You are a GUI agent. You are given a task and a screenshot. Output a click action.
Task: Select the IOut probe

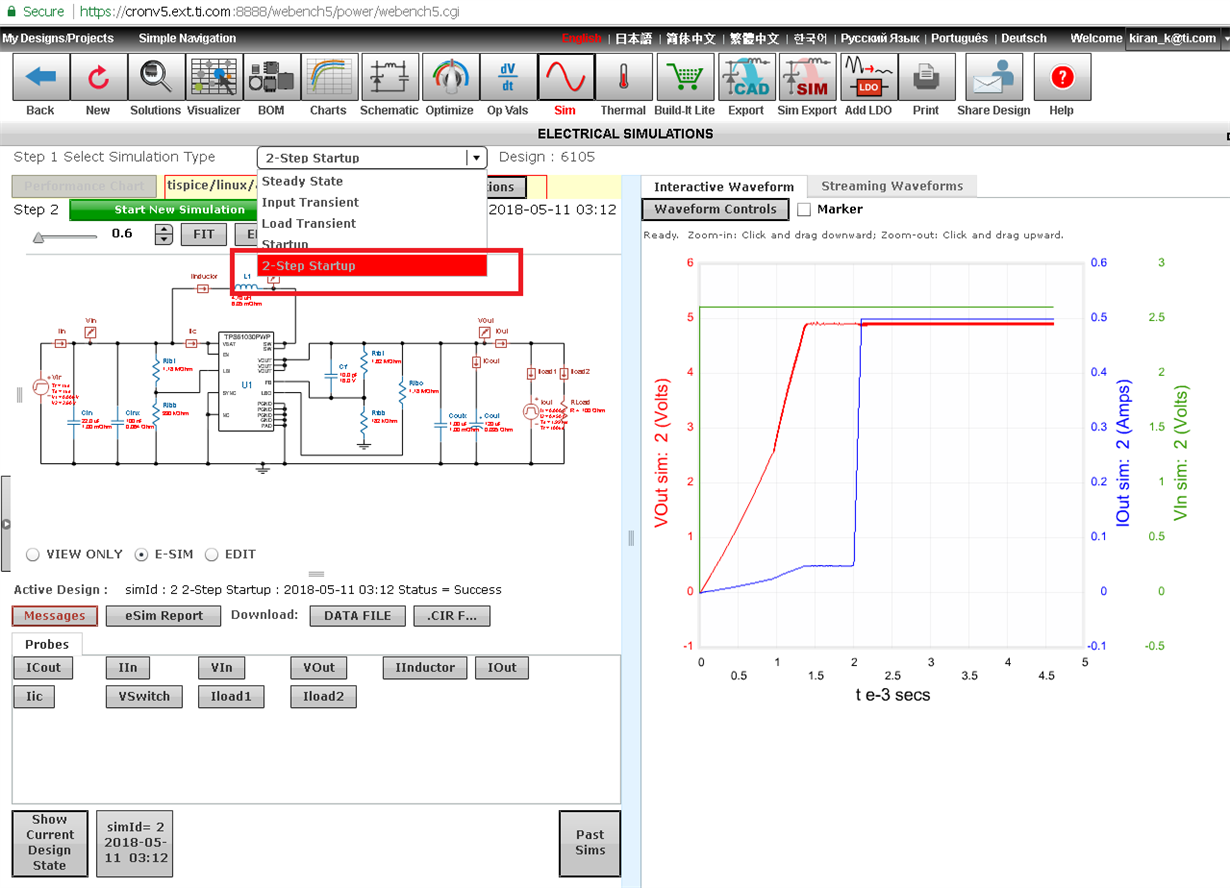pos(502,668)
